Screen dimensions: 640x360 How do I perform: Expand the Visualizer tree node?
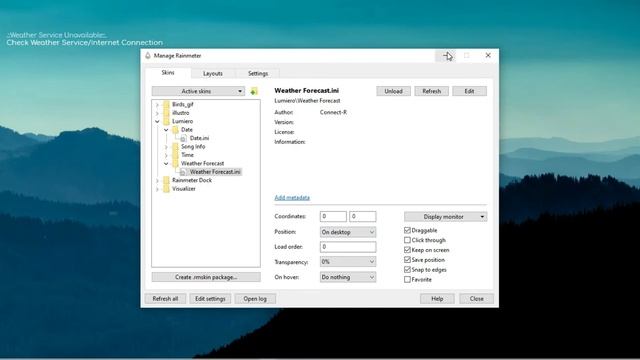click(157, 189)
